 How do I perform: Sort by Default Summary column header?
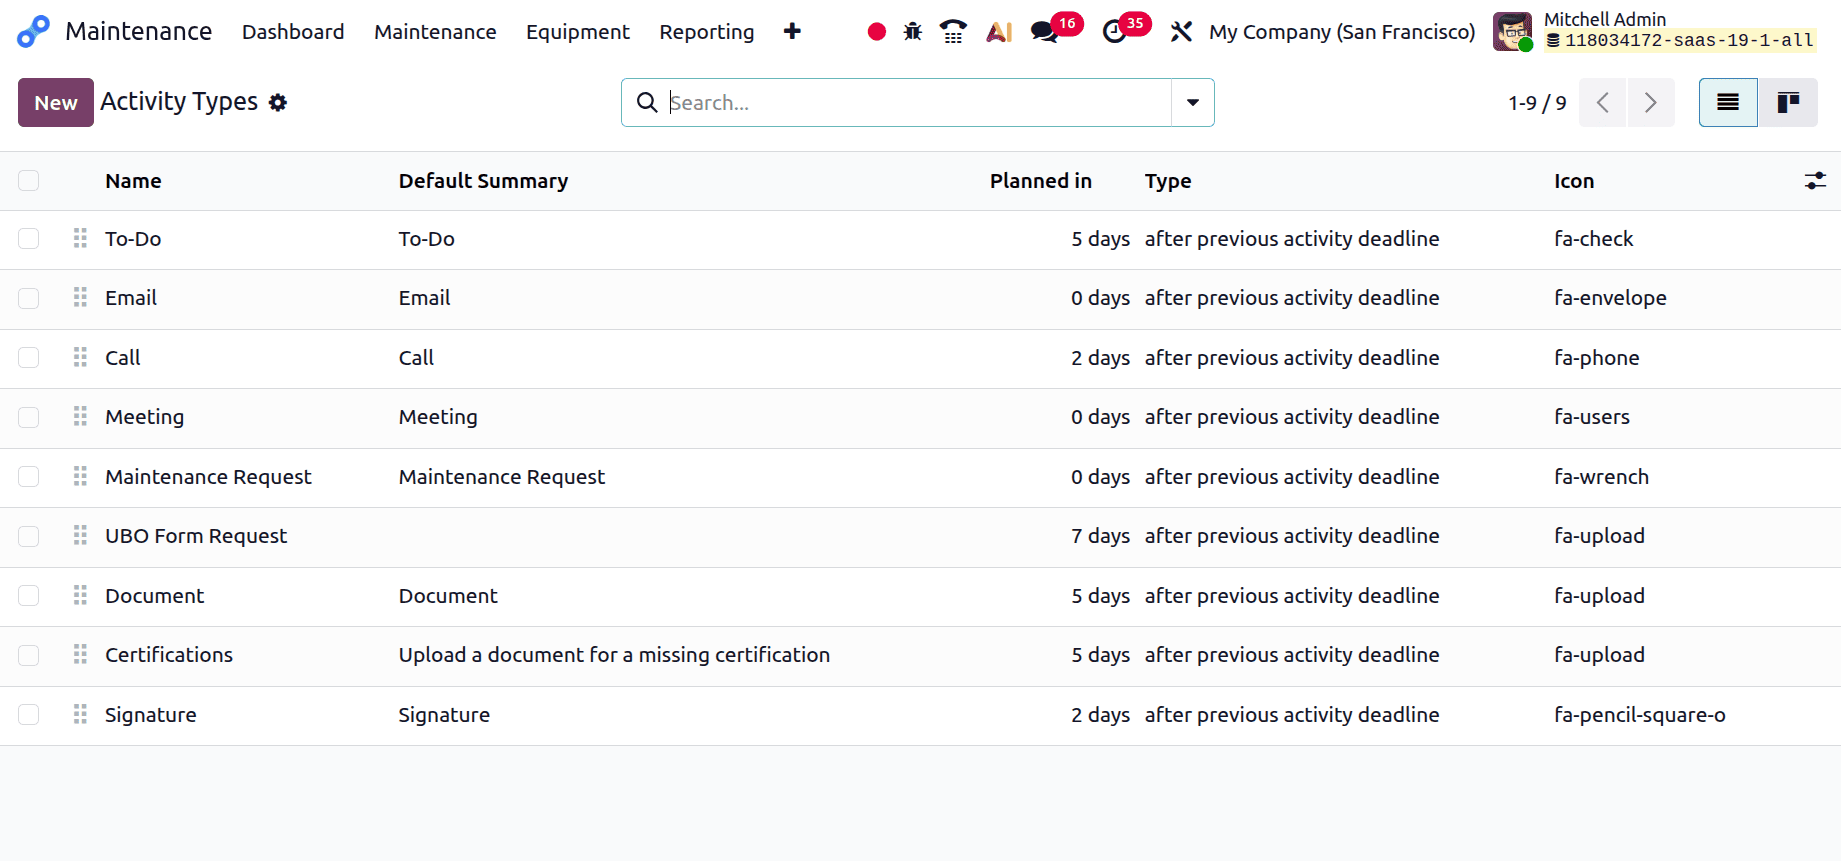(x=483, y=181)
